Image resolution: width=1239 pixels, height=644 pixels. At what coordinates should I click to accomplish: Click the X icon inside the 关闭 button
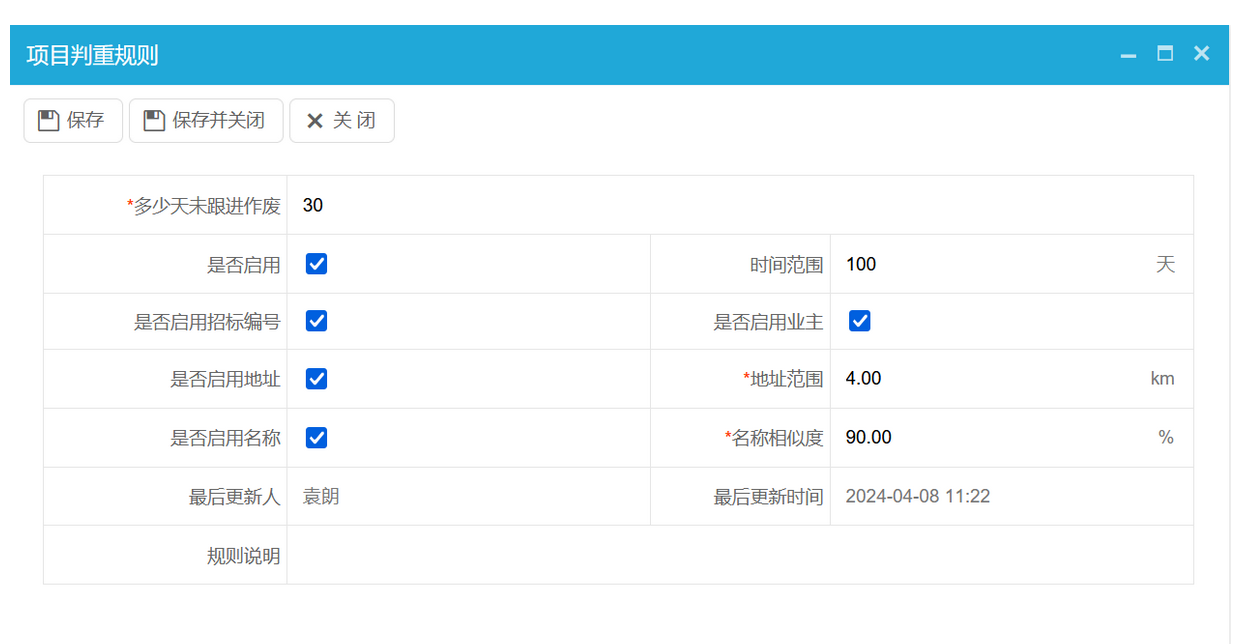tap(315, 120)
